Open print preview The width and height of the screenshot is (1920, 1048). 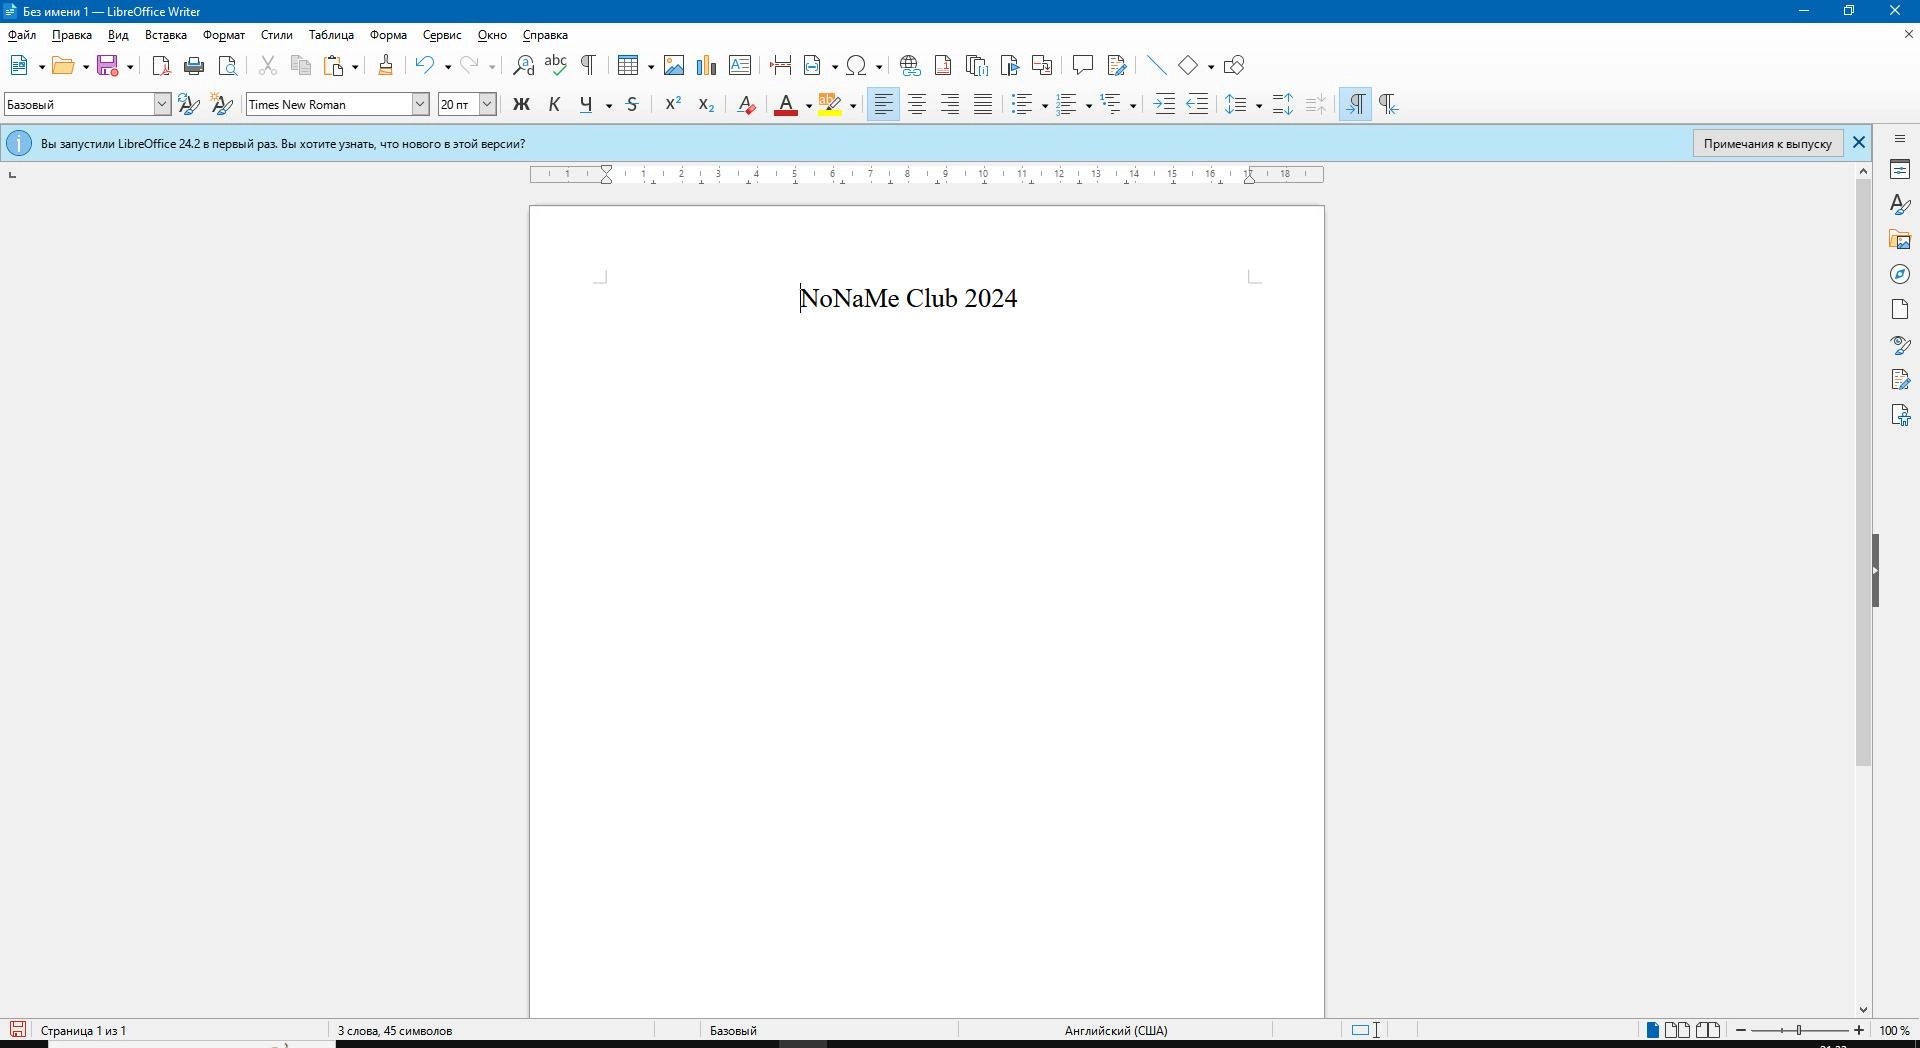coord(228,66)
